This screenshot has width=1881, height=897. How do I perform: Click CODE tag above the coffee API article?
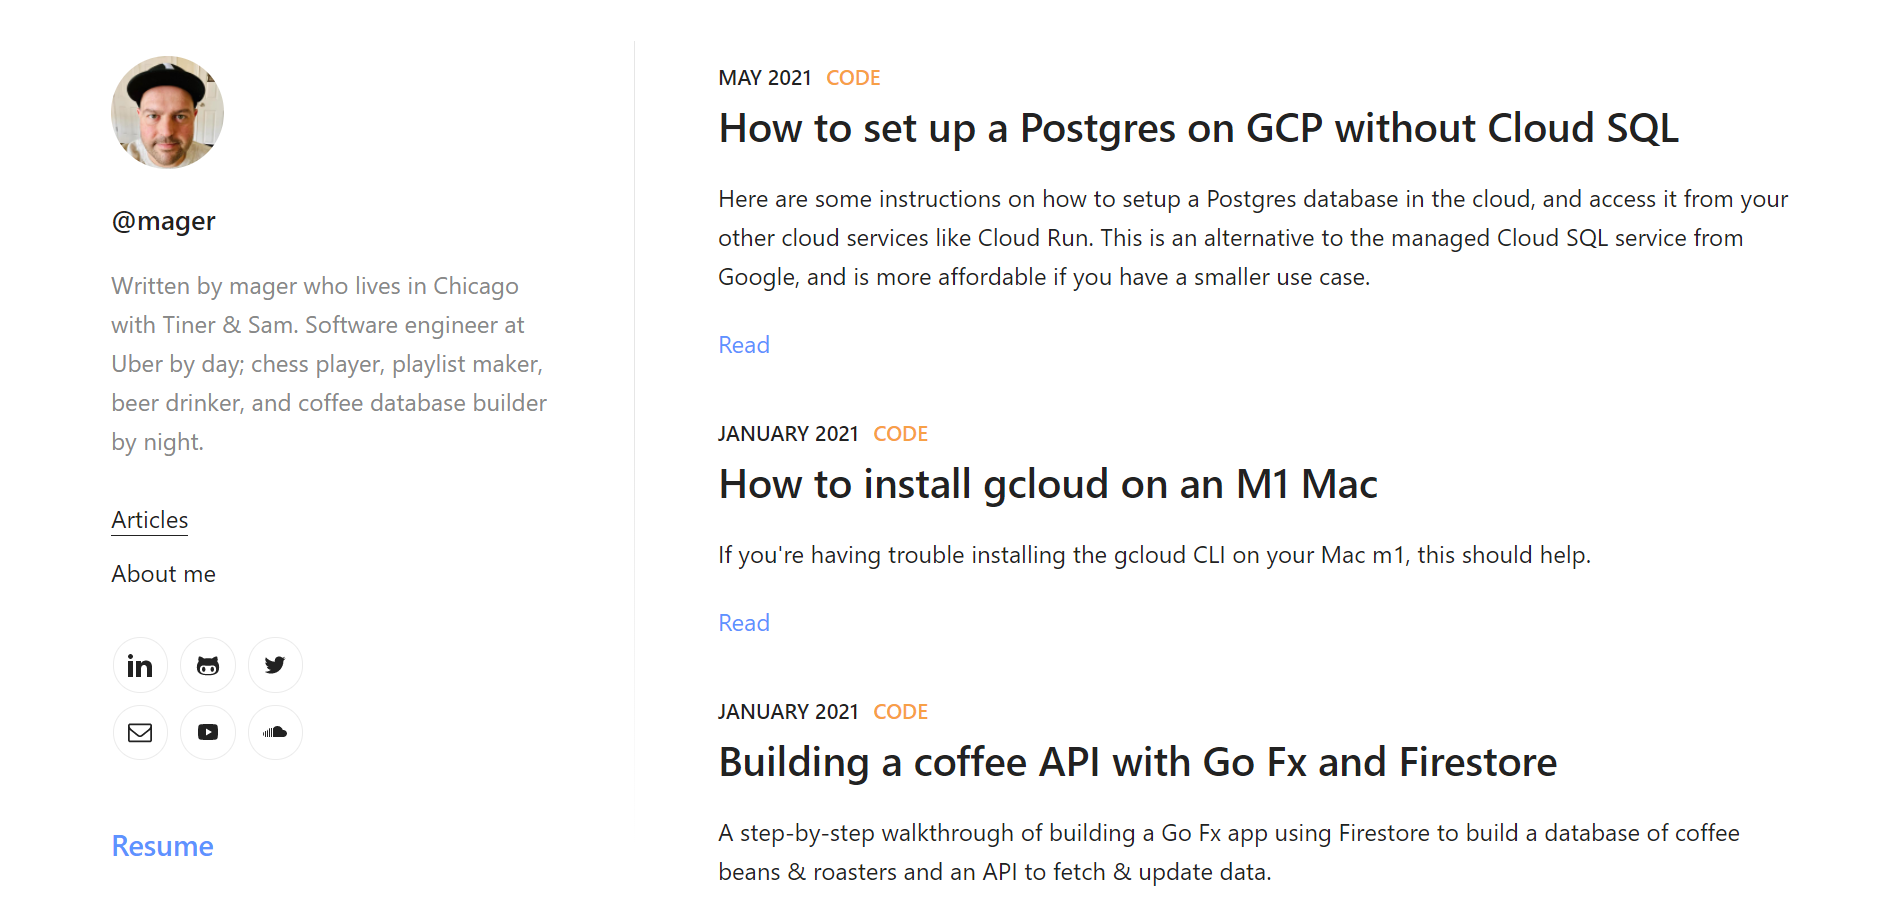900,712
